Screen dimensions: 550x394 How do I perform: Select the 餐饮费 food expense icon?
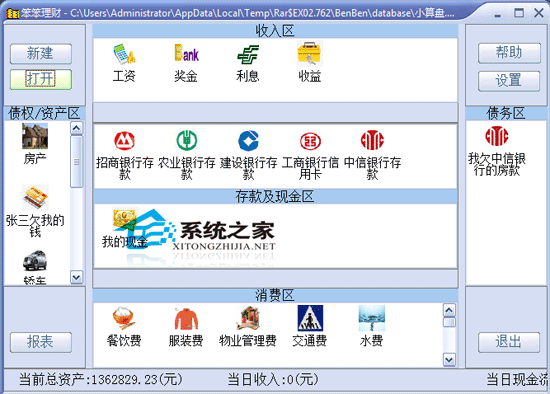123,318
